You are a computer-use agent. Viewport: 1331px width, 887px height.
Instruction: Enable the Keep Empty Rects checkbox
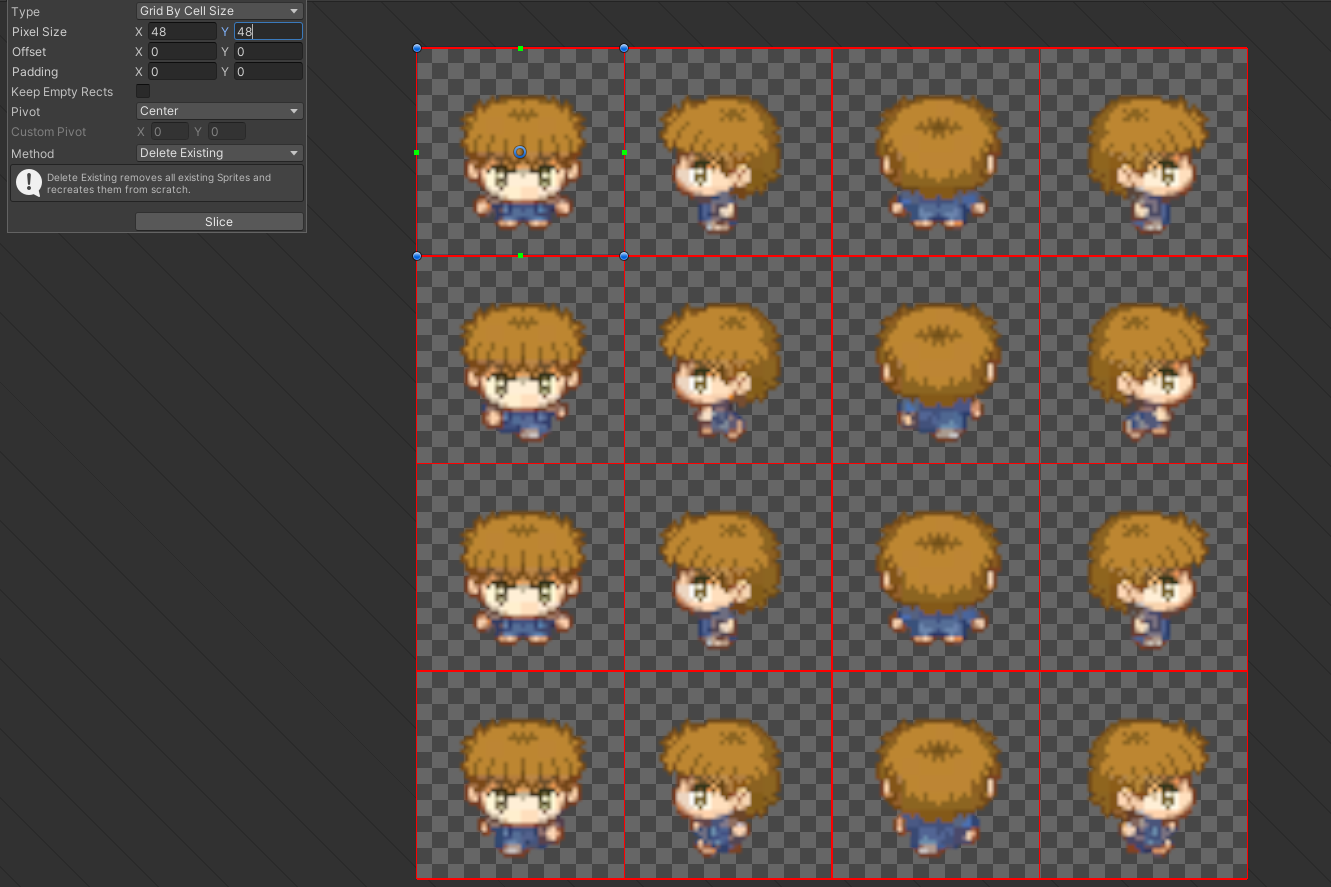click(143, 91)
